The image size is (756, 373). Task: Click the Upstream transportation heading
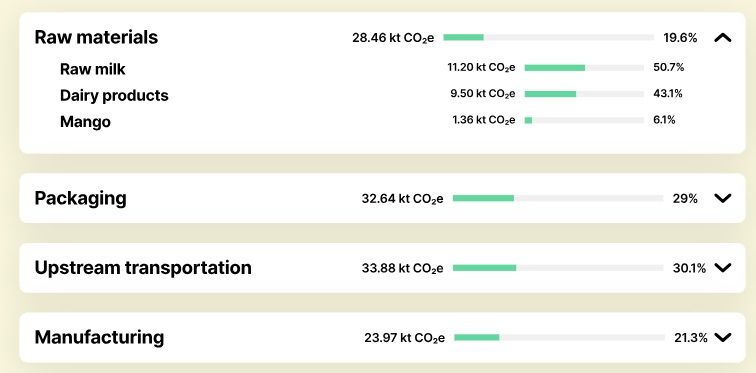143,267
